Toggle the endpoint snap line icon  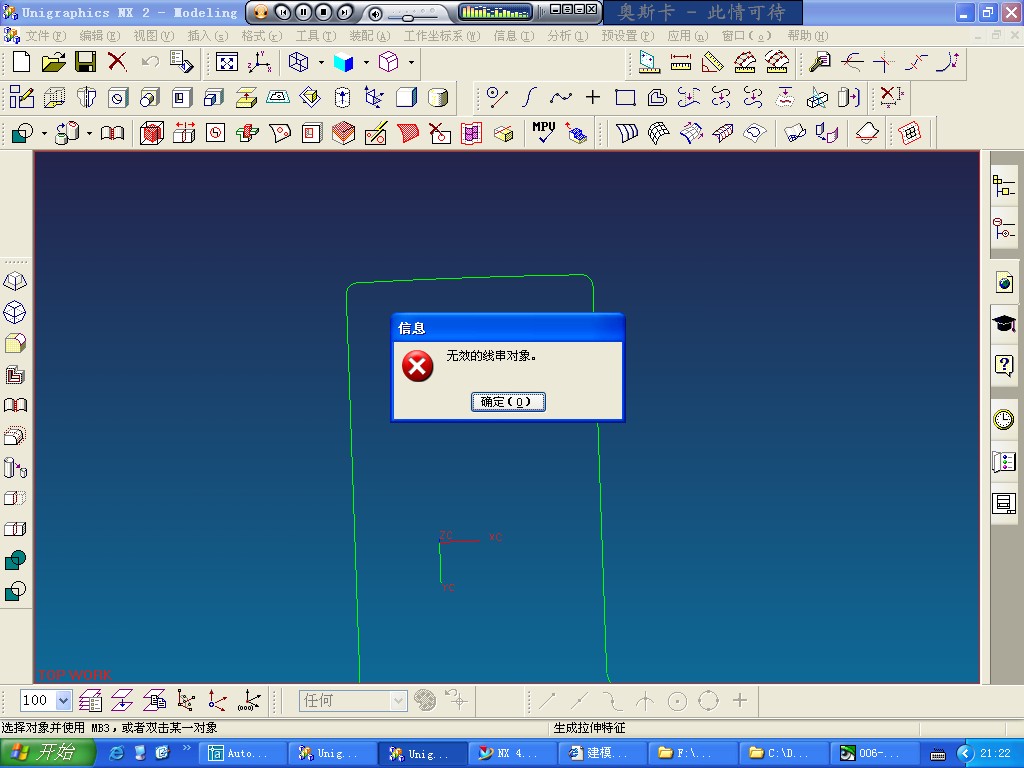coord(547,701)
